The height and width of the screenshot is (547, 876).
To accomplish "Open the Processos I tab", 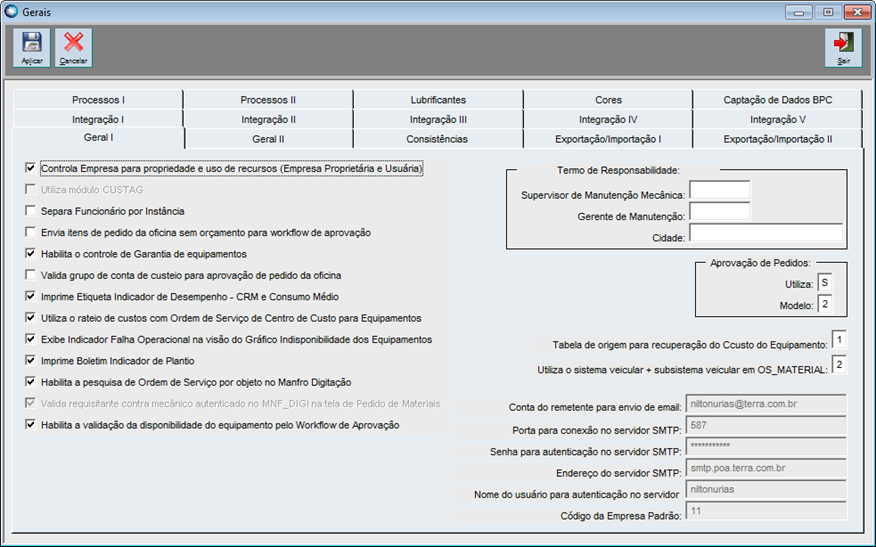I will [x=98, y=99].
